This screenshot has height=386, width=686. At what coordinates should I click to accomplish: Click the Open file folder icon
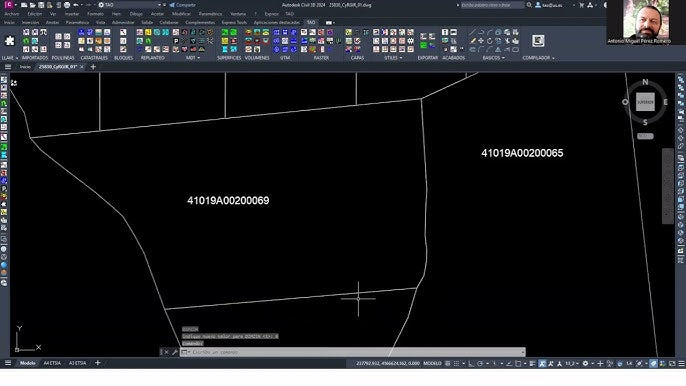click(33, 5)
